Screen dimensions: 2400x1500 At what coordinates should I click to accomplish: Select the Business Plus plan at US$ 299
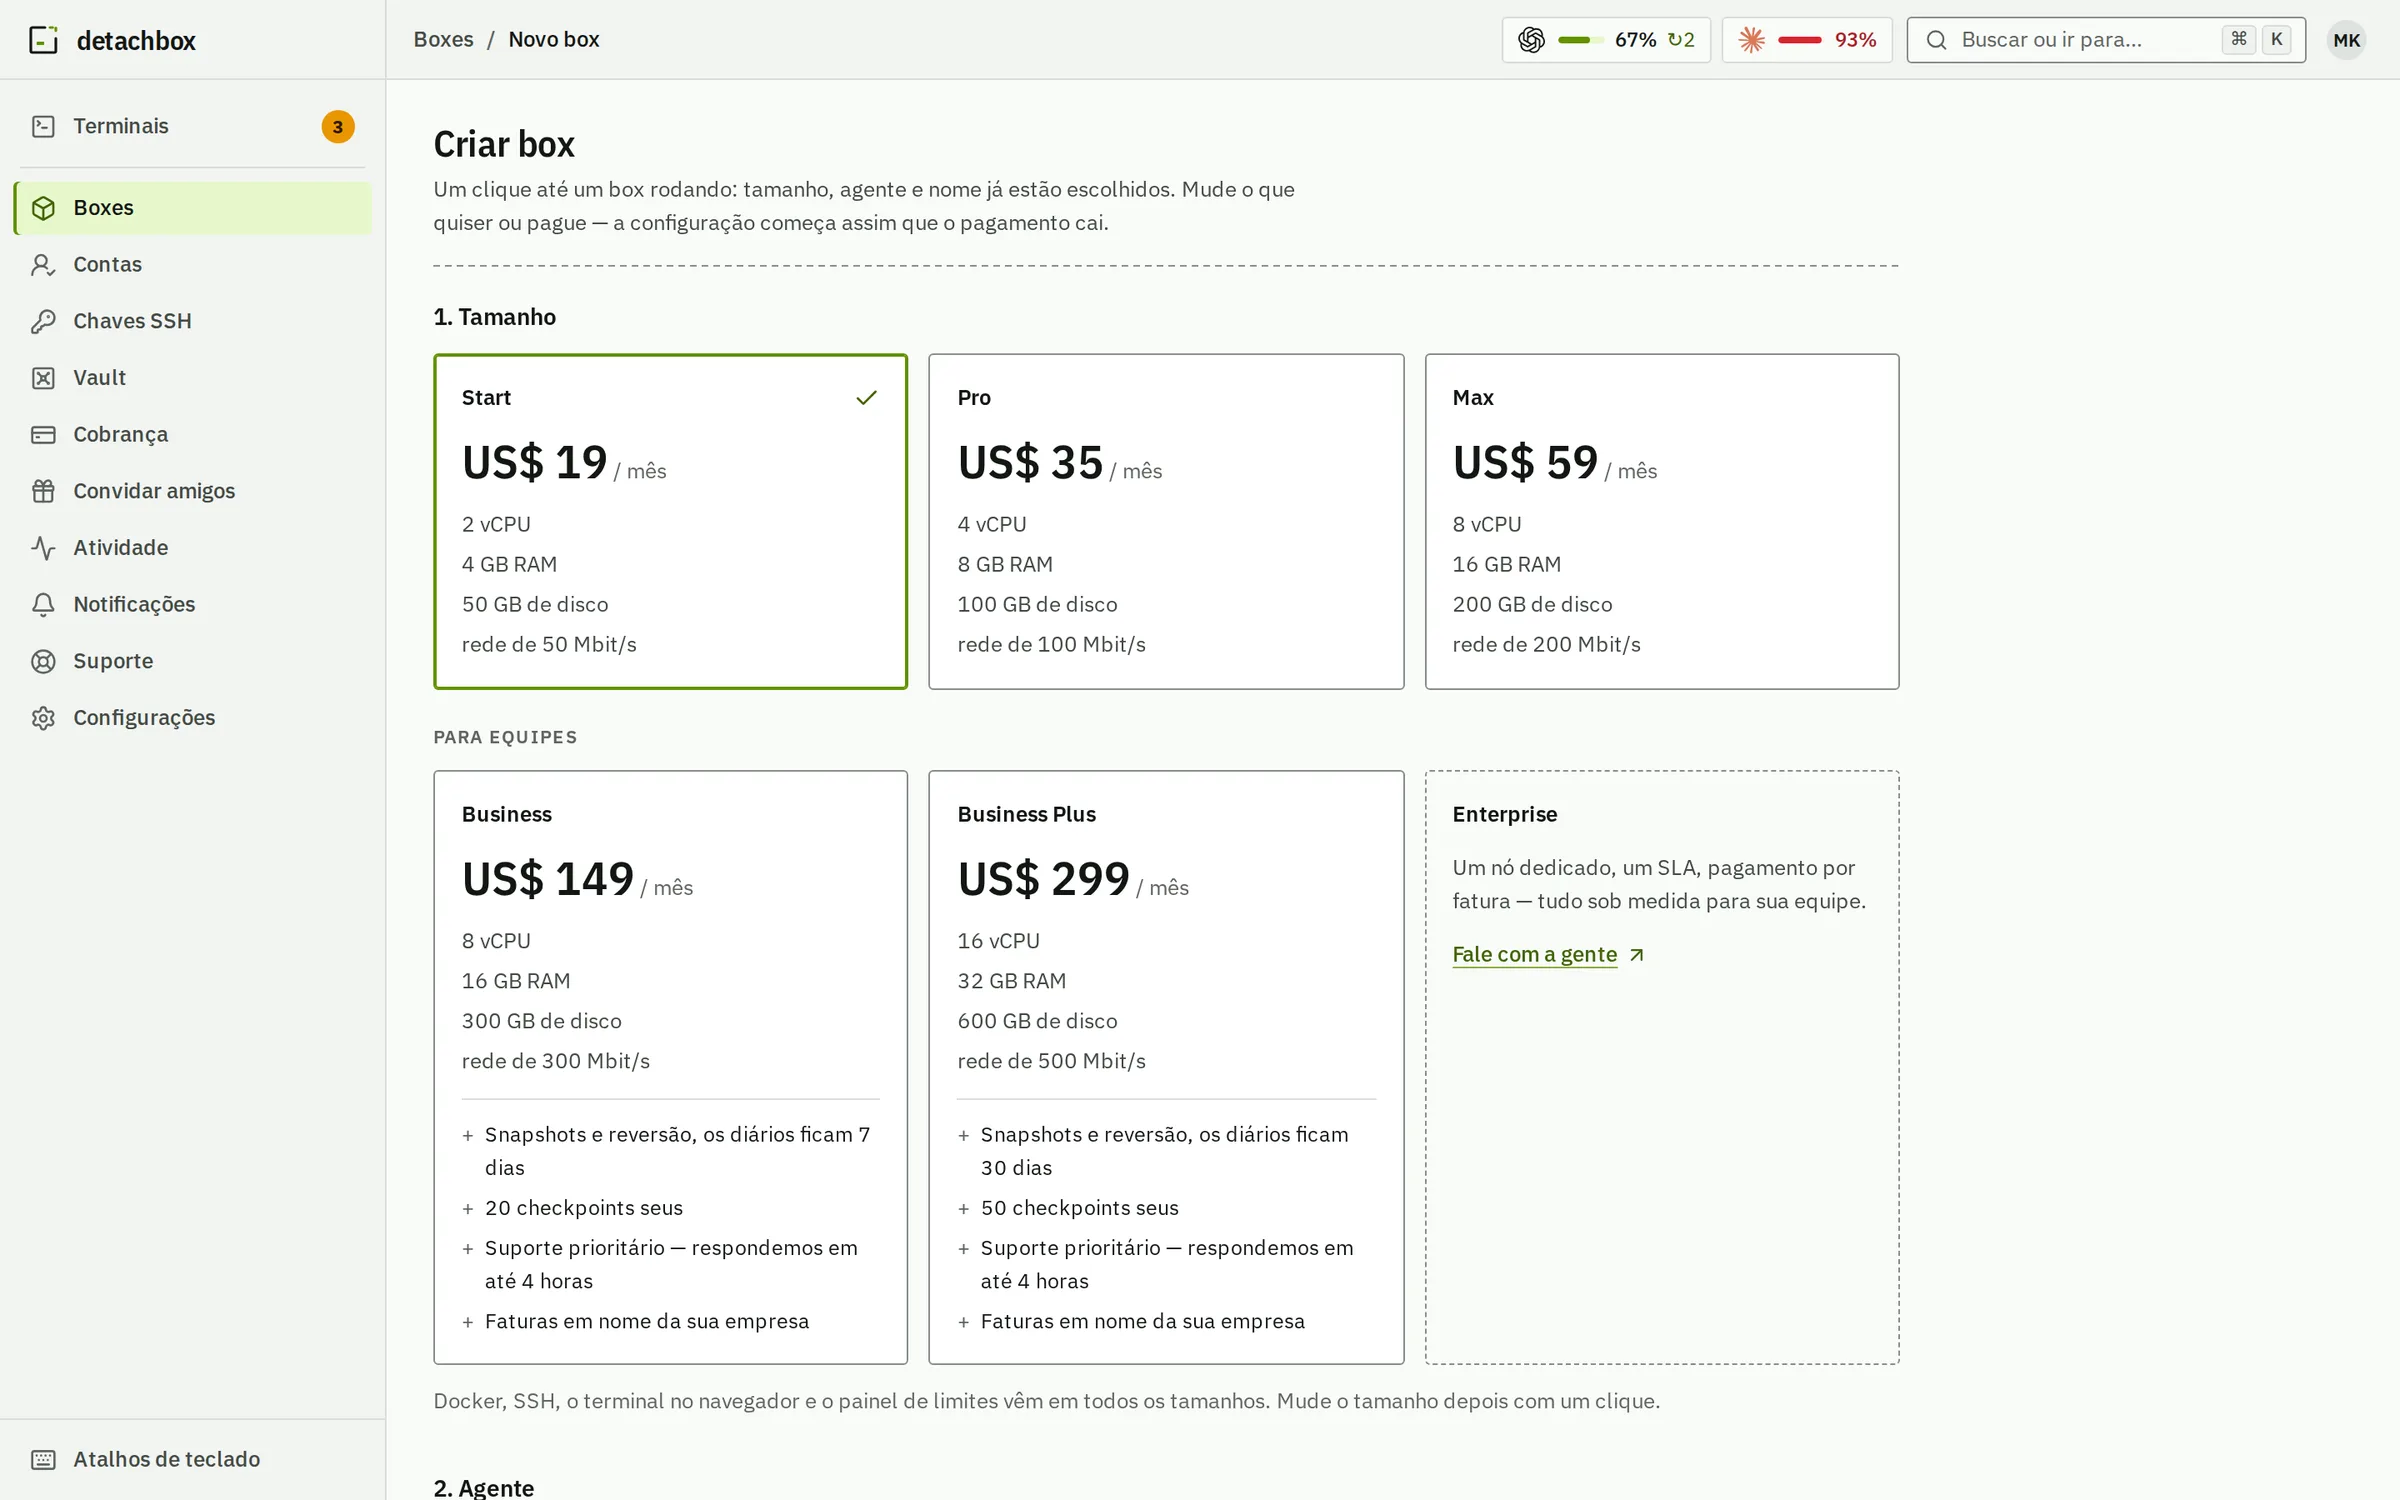coord(1166,1067)
